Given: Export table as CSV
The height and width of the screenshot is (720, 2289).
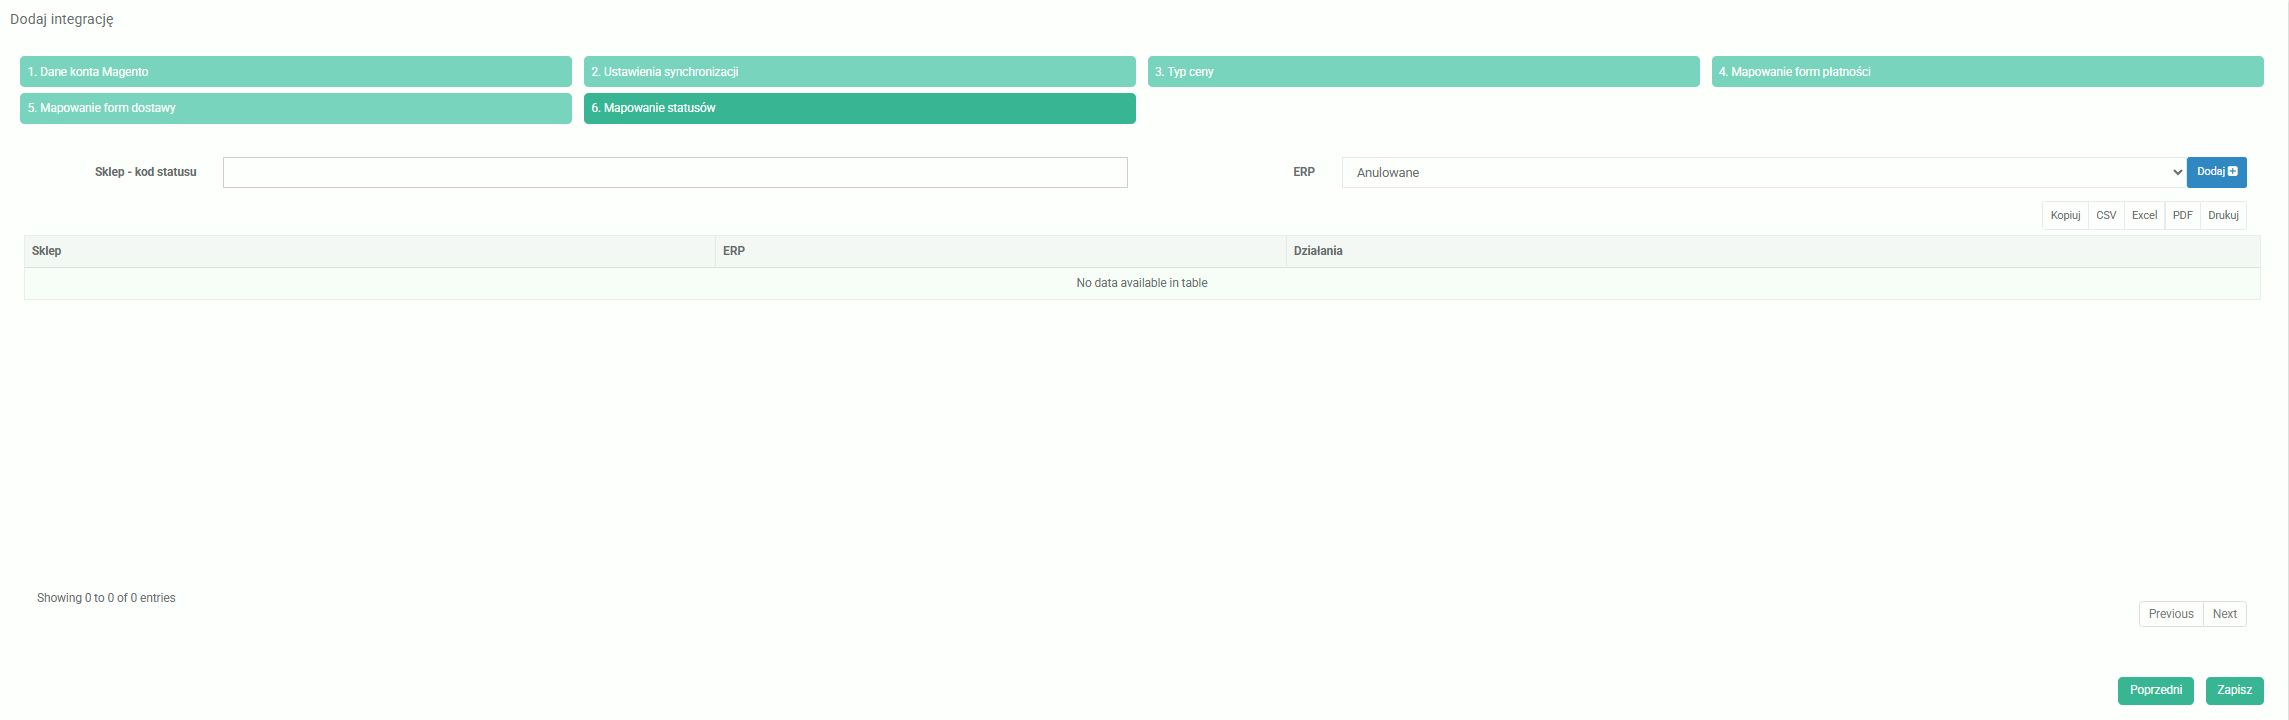Looking at the screenshot, I should [x=2106, y=215].
